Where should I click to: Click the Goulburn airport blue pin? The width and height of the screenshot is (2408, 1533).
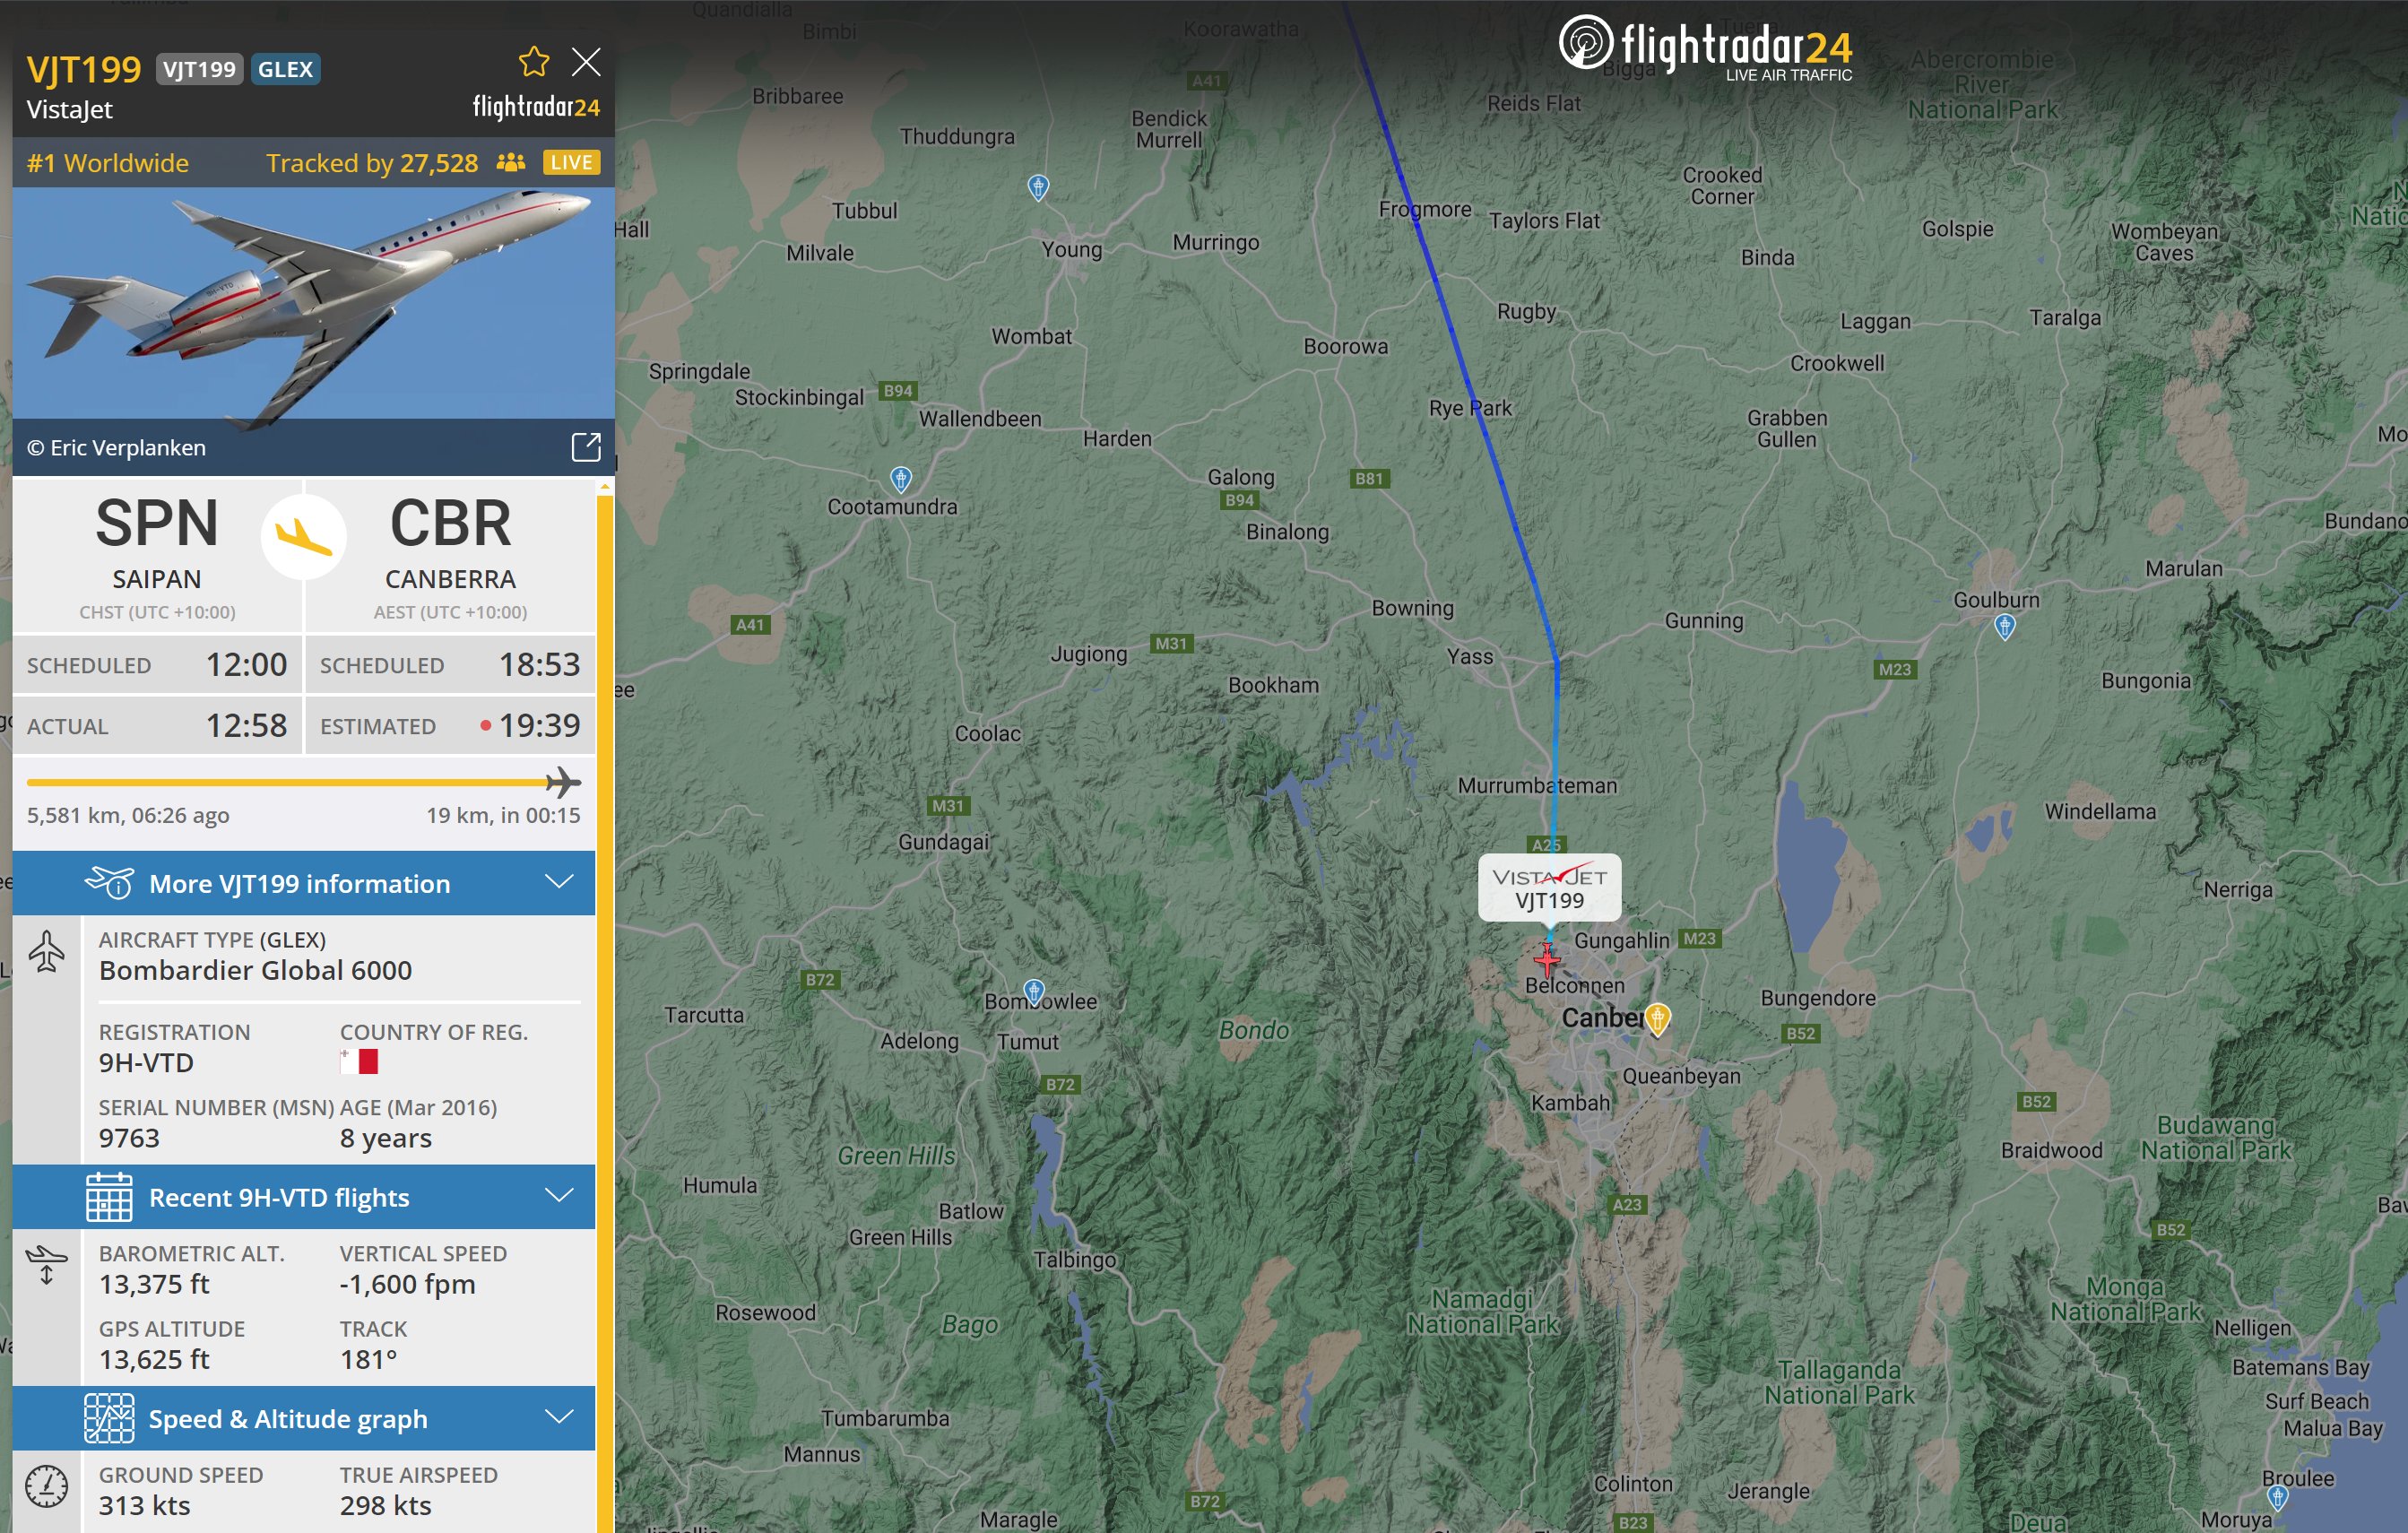(2004, 627)
